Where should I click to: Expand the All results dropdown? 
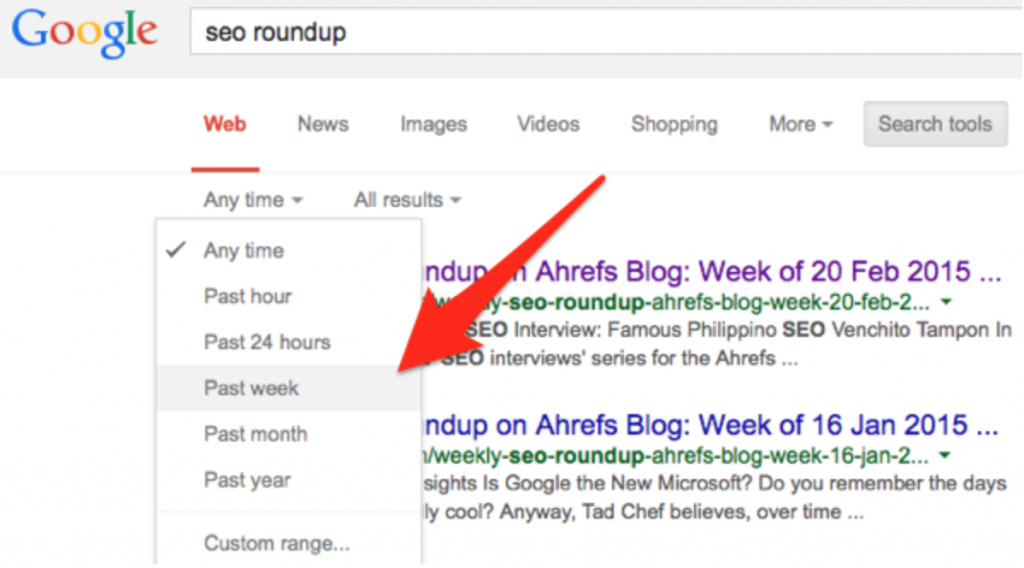click(x=407, y=200)
